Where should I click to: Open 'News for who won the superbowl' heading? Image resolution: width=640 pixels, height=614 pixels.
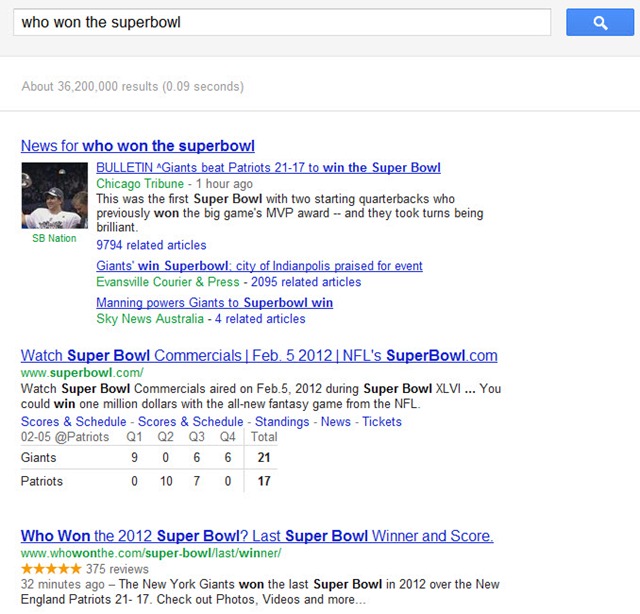pyautogui.click(x=137, y=146)
